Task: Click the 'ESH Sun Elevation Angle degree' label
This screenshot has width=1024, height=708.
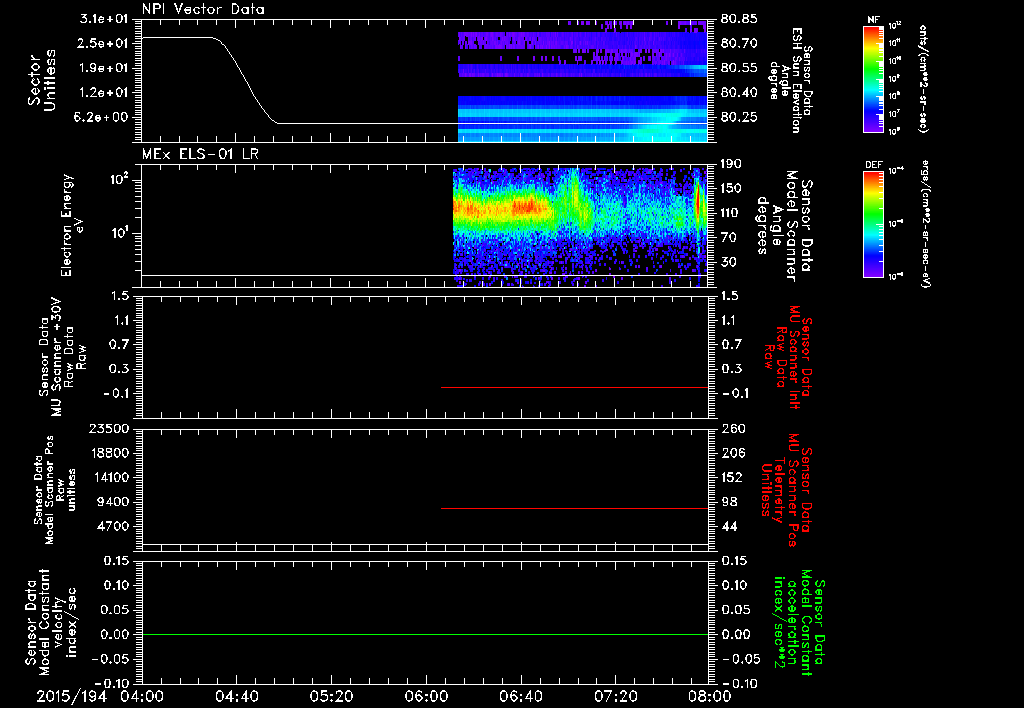Action: 790,80
